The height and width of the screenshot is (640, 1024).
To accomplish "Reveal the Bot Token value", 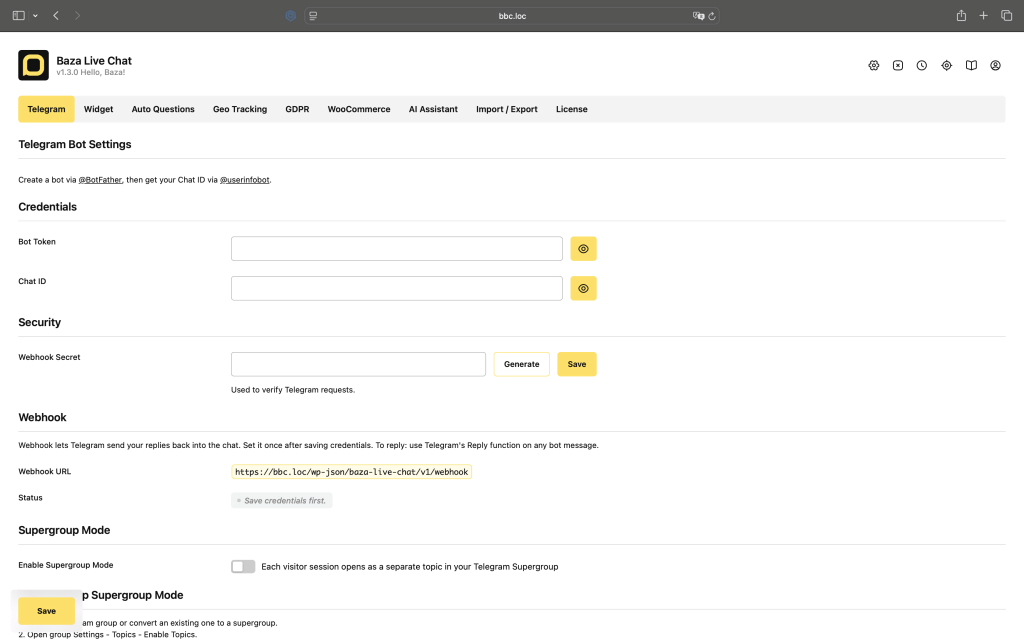I will [583, 249].
